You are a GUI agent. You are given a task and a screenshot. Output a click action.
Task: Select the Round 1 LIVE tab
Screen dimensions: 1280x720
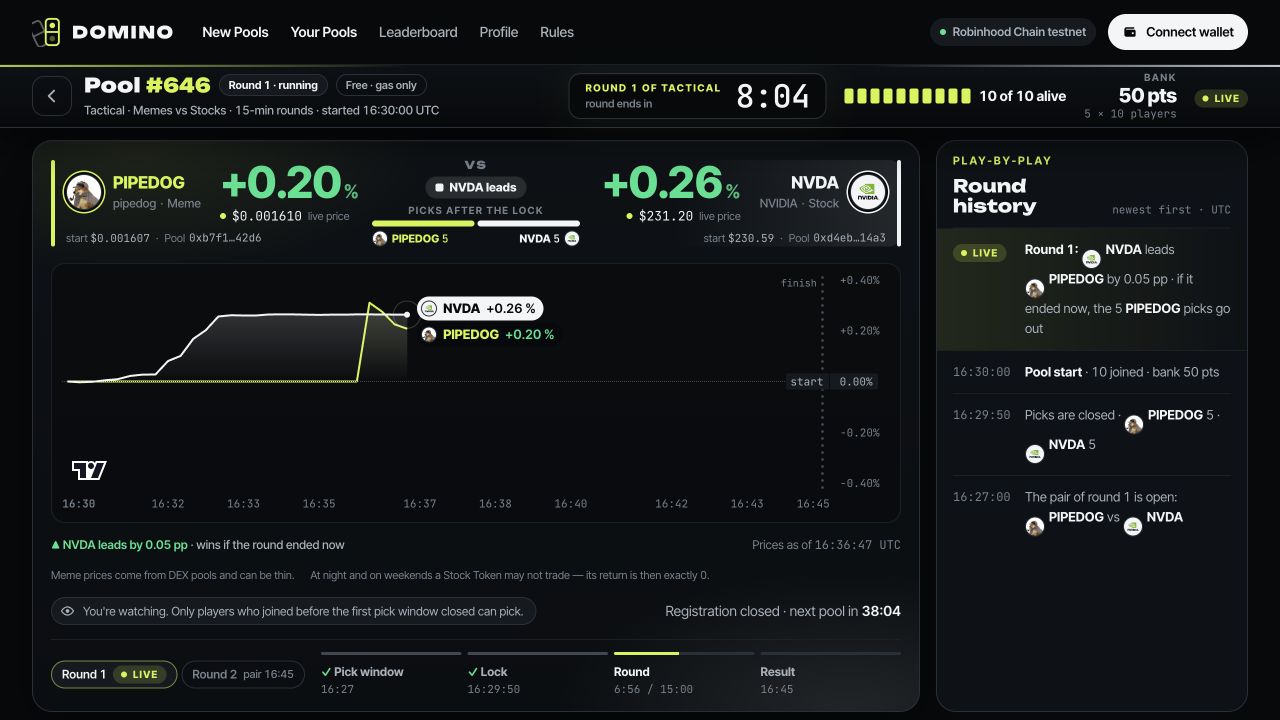(114, 675)
